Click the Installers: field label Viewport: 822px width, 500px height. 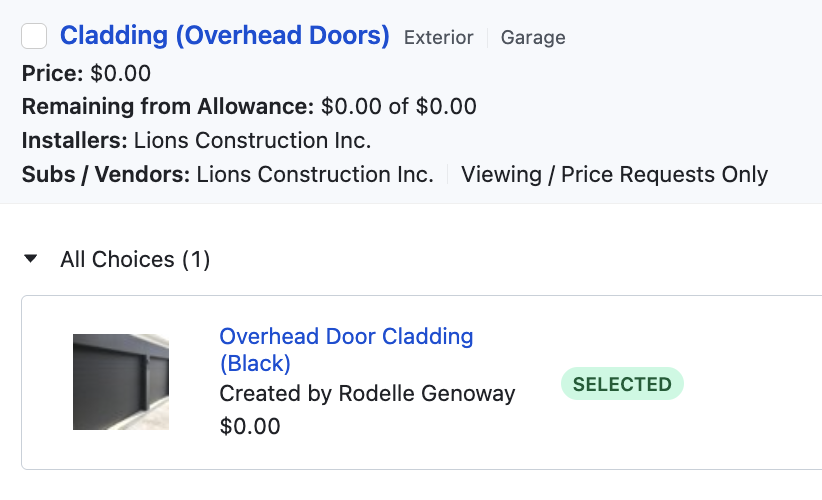(x=74, y=141)
